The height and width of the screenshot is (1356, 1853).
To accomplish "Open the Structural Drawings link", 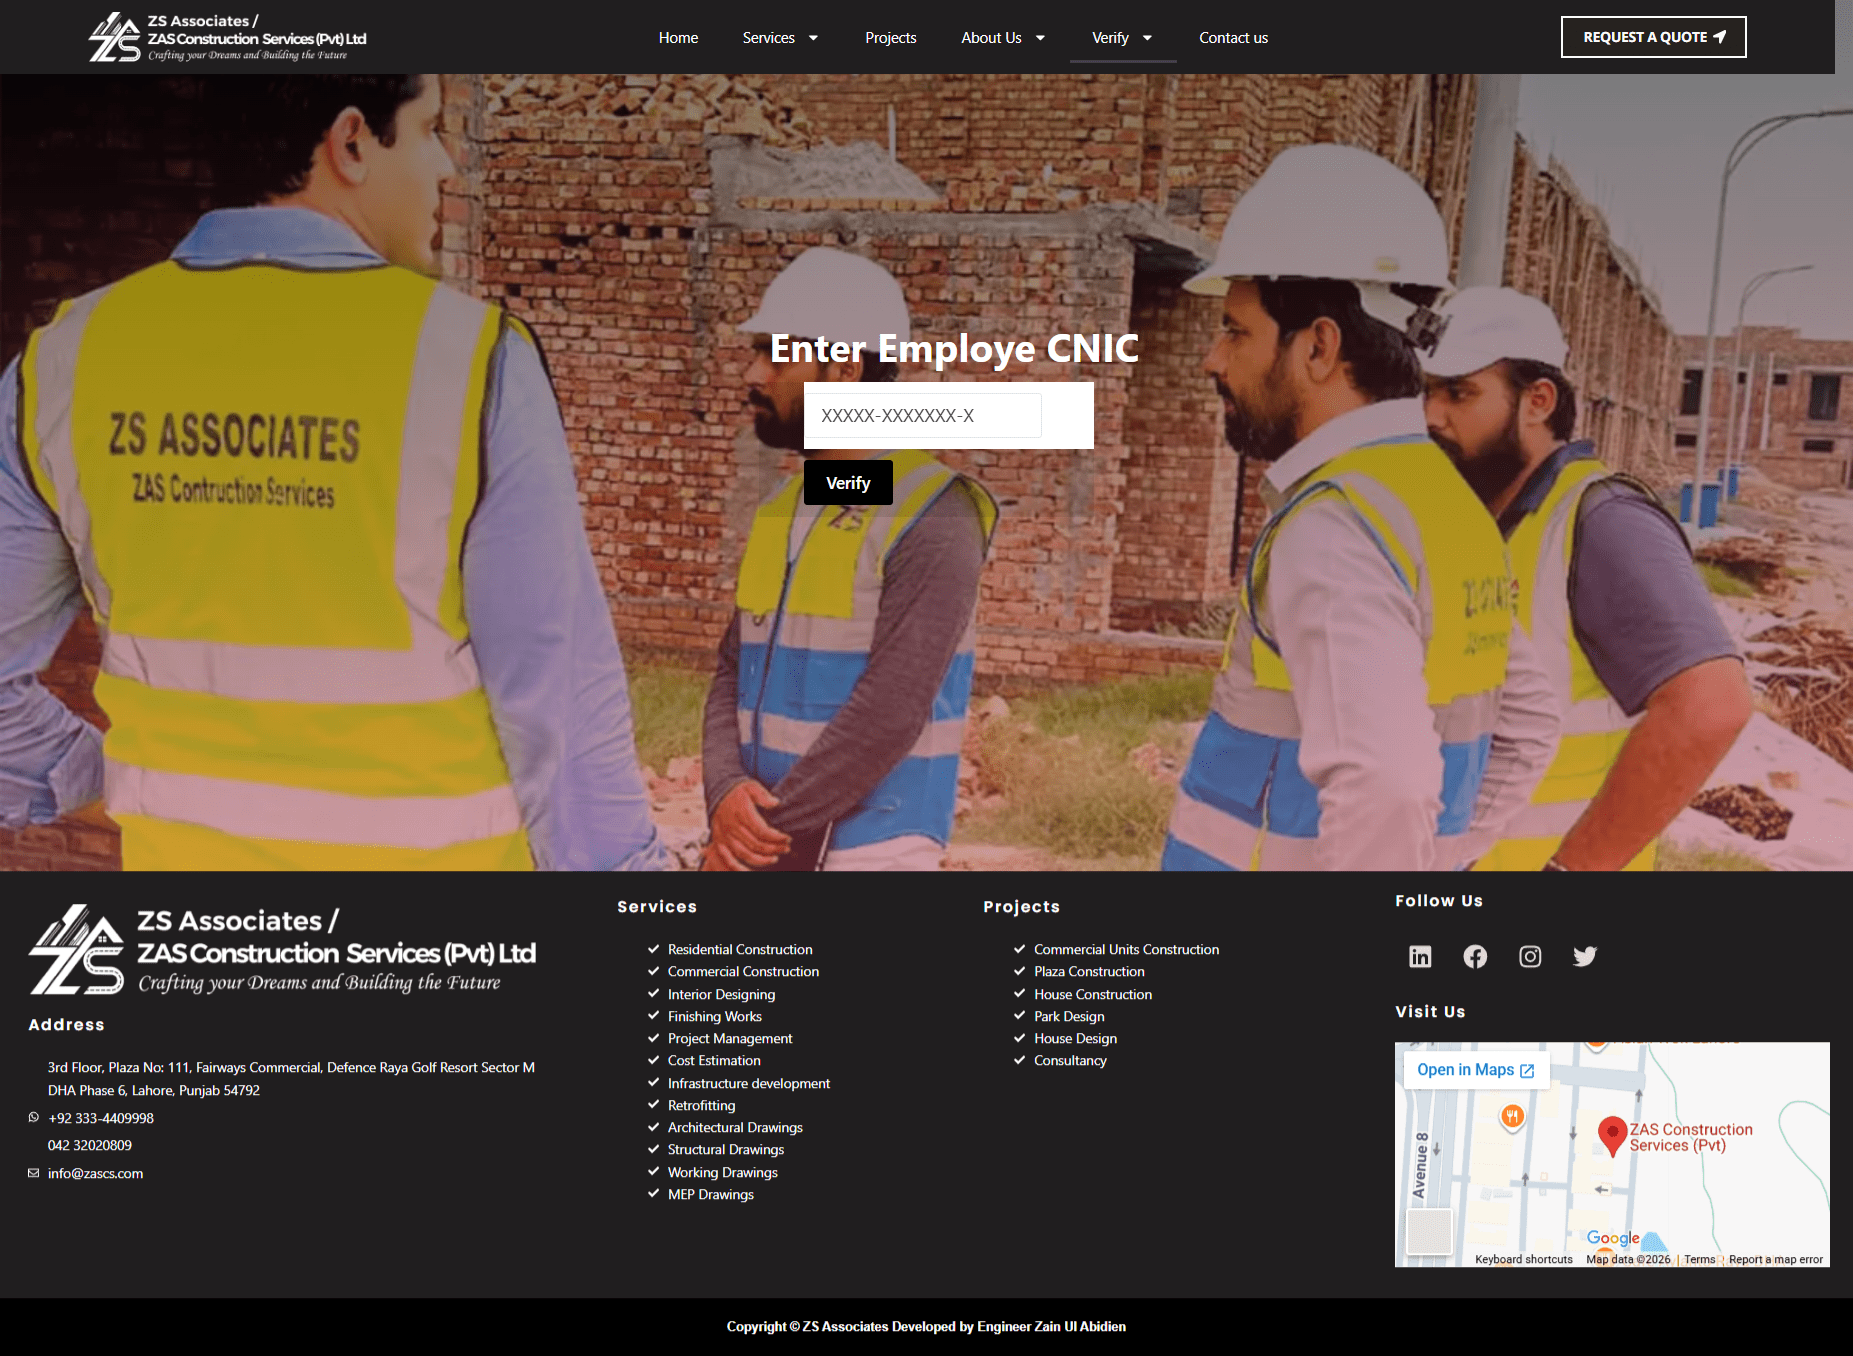I will [726, 1149].
